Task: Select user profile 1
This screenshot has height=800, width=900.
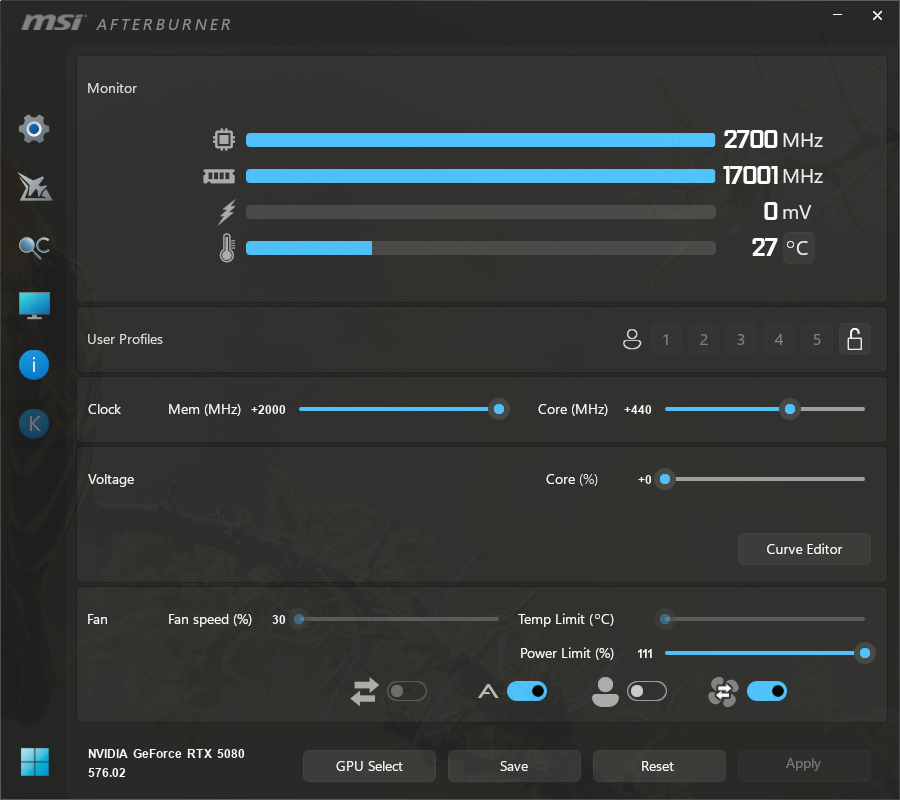Action: pyautogui.click(x=666, y=339)
